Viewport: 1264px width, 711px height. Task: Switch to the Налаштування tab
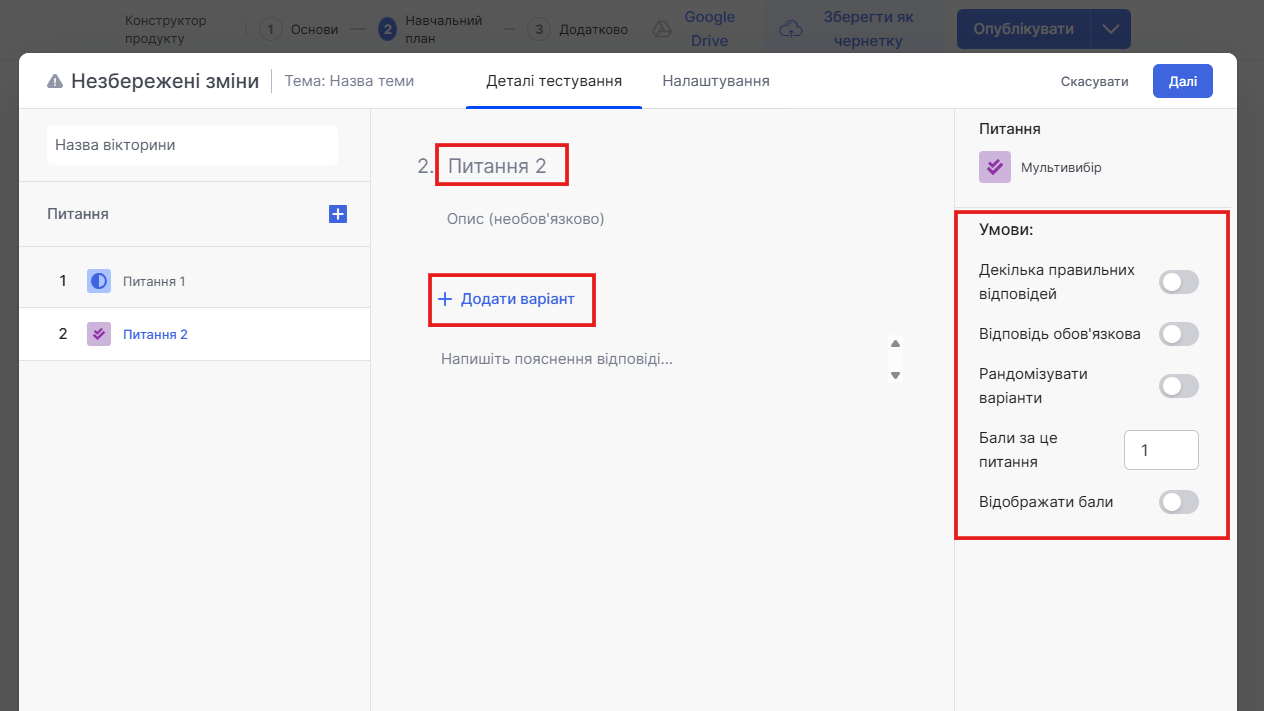click(715, 81)
